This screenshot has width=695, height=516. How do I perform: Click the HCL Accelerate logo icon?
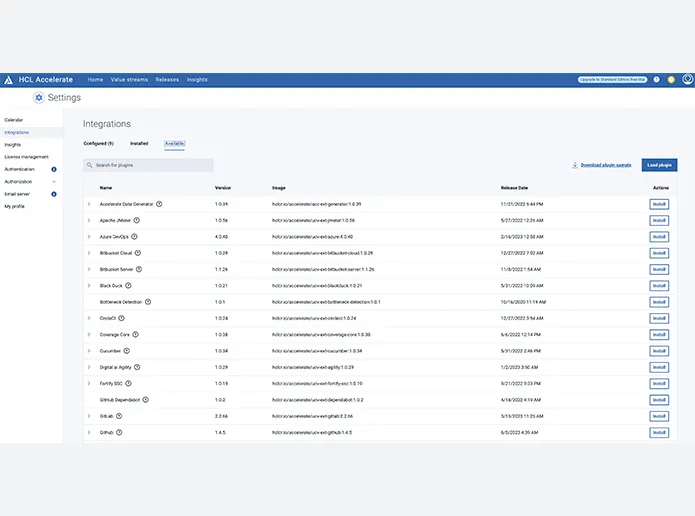(x=8, y=80)
